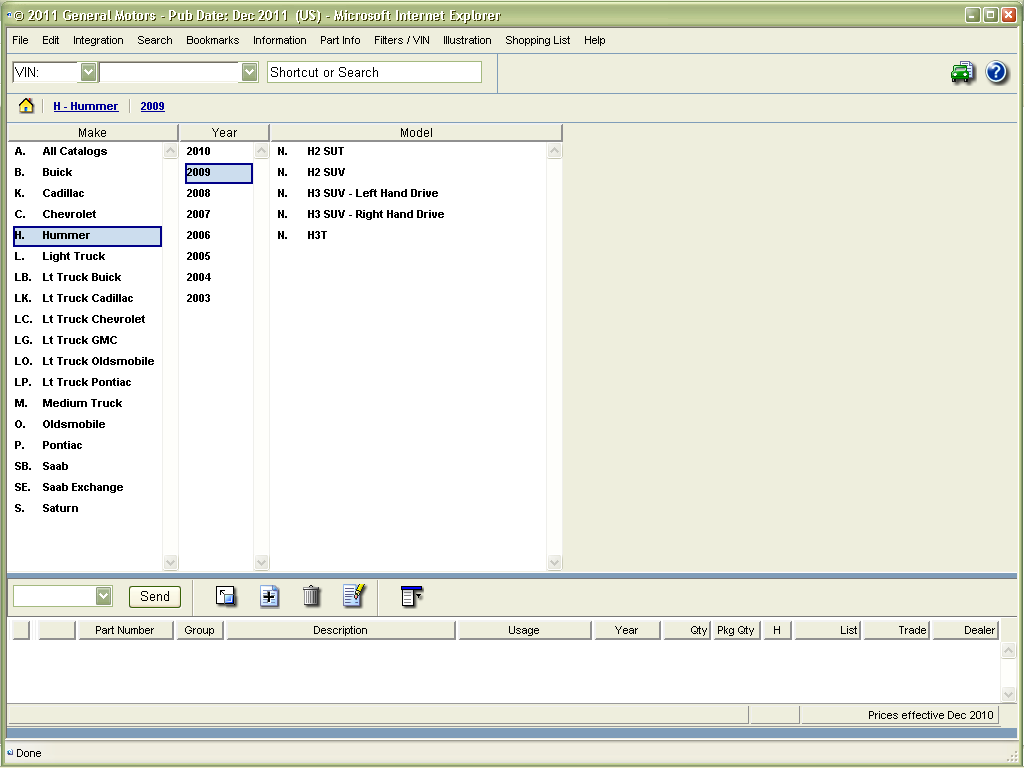
Task: Select the Saab Exchange make
Action: pyautogui.click(x=87, y=487)
